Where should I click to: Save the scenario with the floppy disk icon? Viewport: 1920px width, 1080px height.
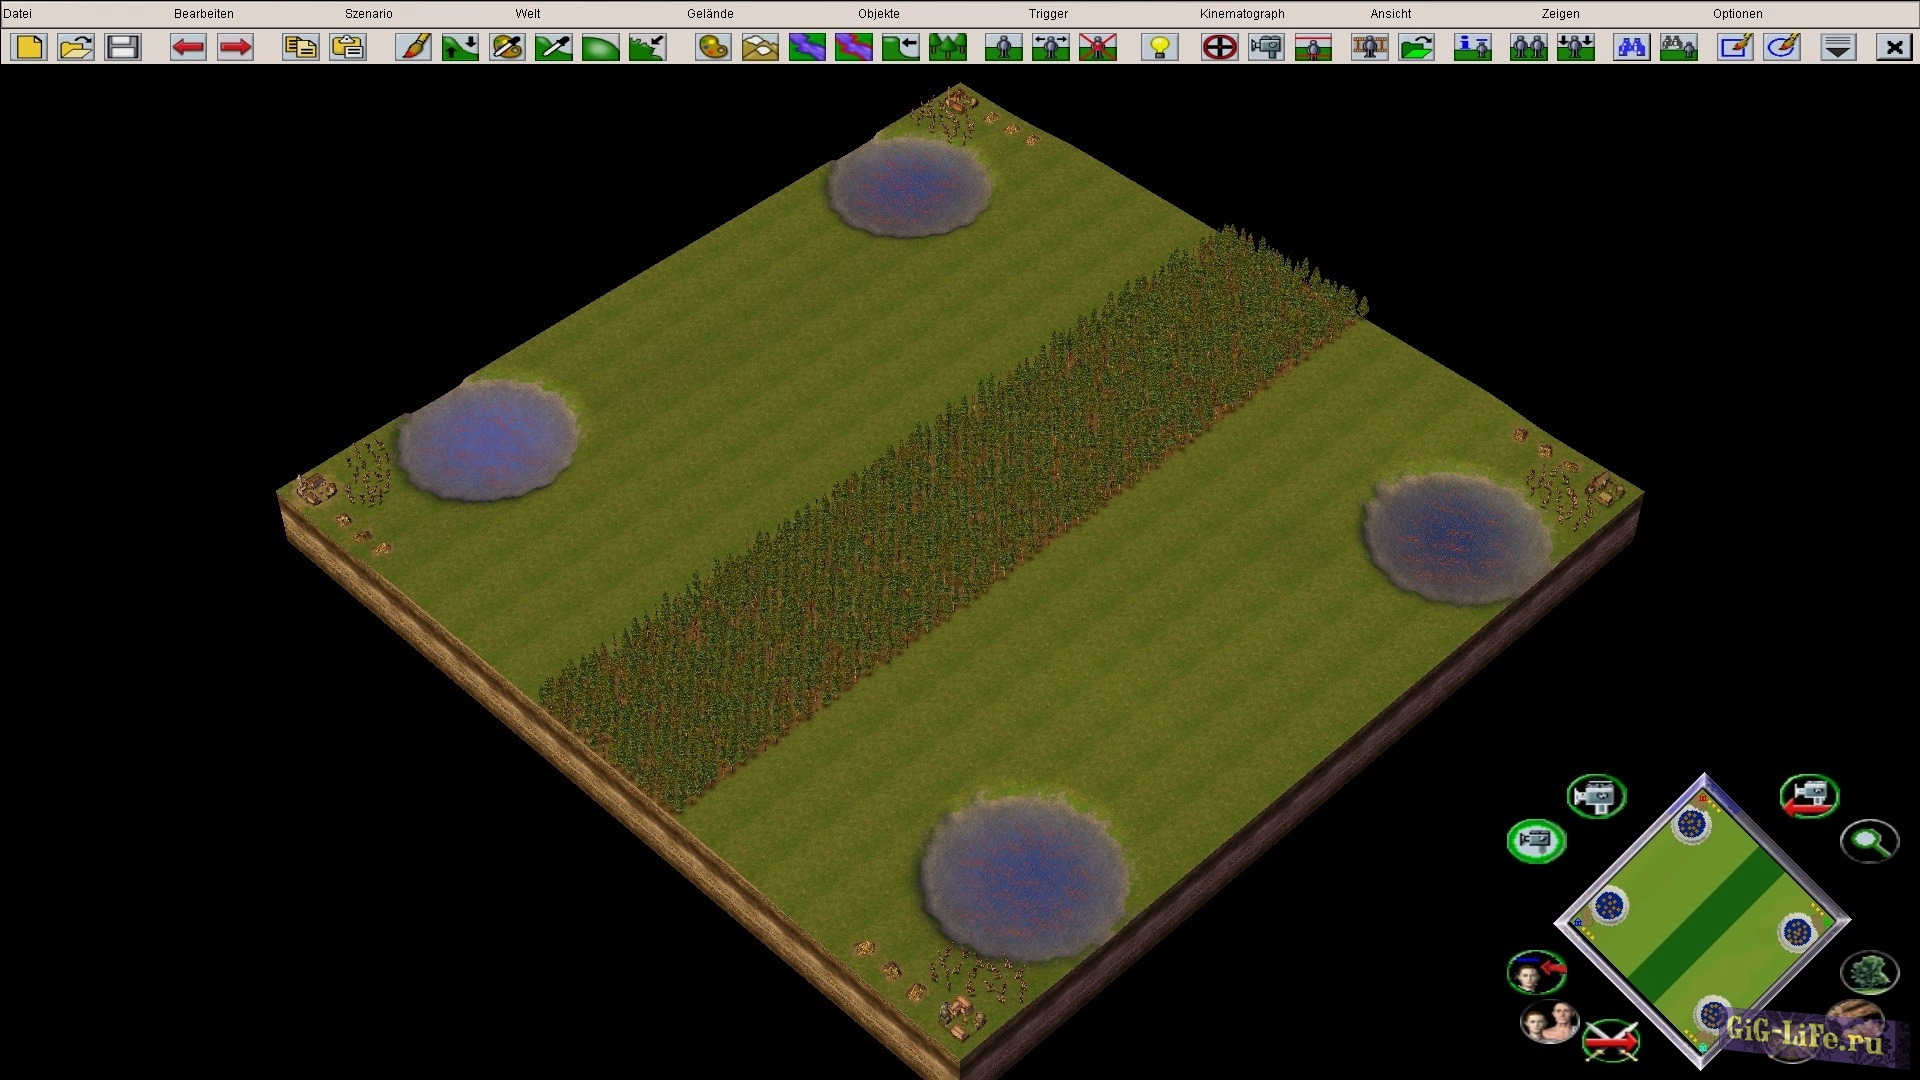(123, 47)
